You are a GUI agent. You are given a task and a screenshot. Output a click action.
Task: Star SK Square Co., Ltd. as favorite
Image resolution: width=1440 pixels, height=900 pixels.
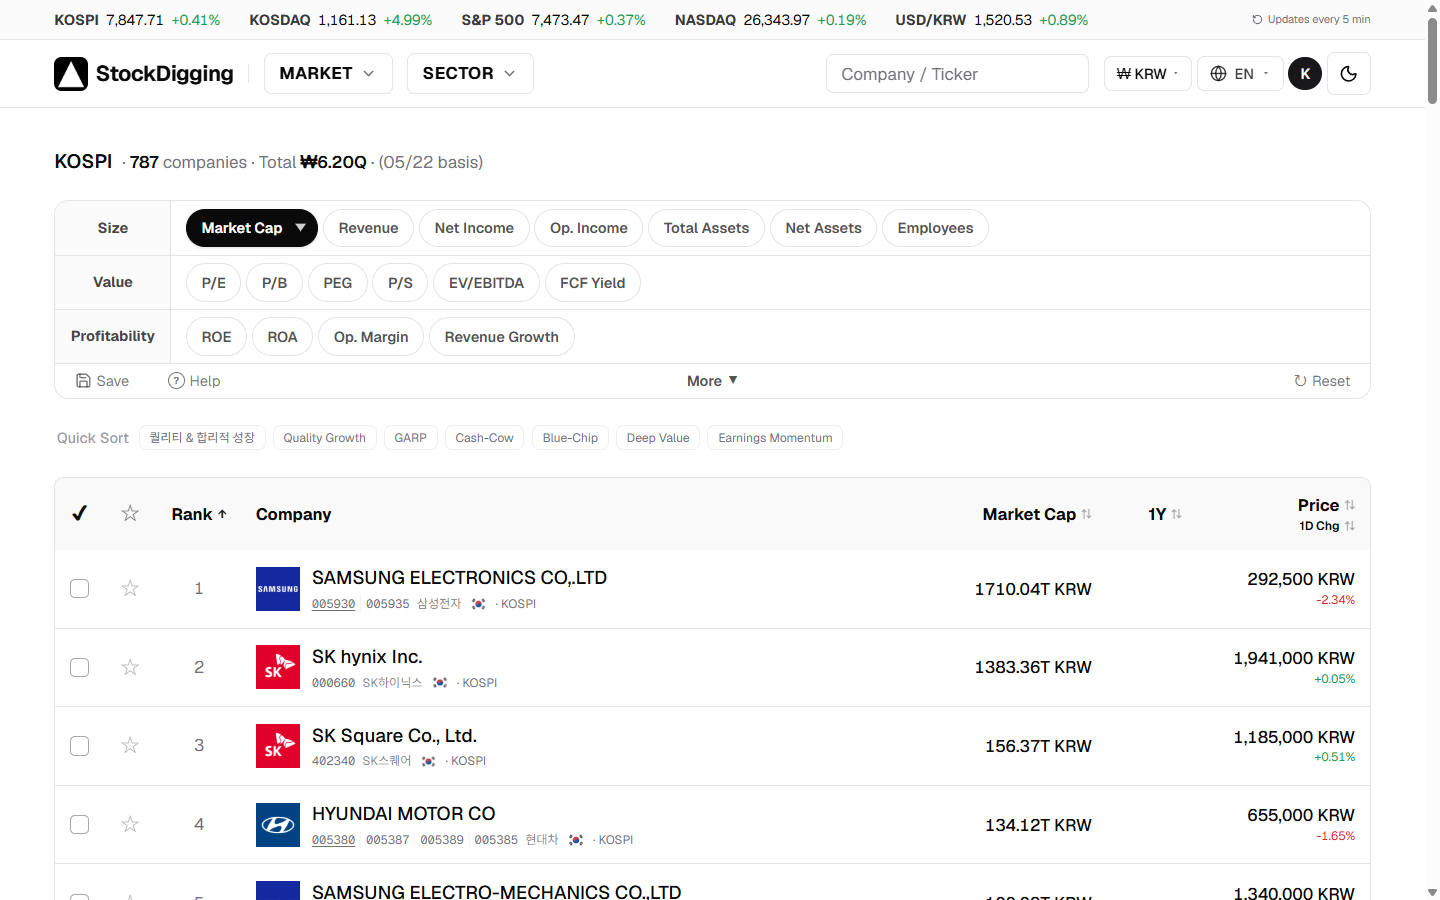[130, 746]
